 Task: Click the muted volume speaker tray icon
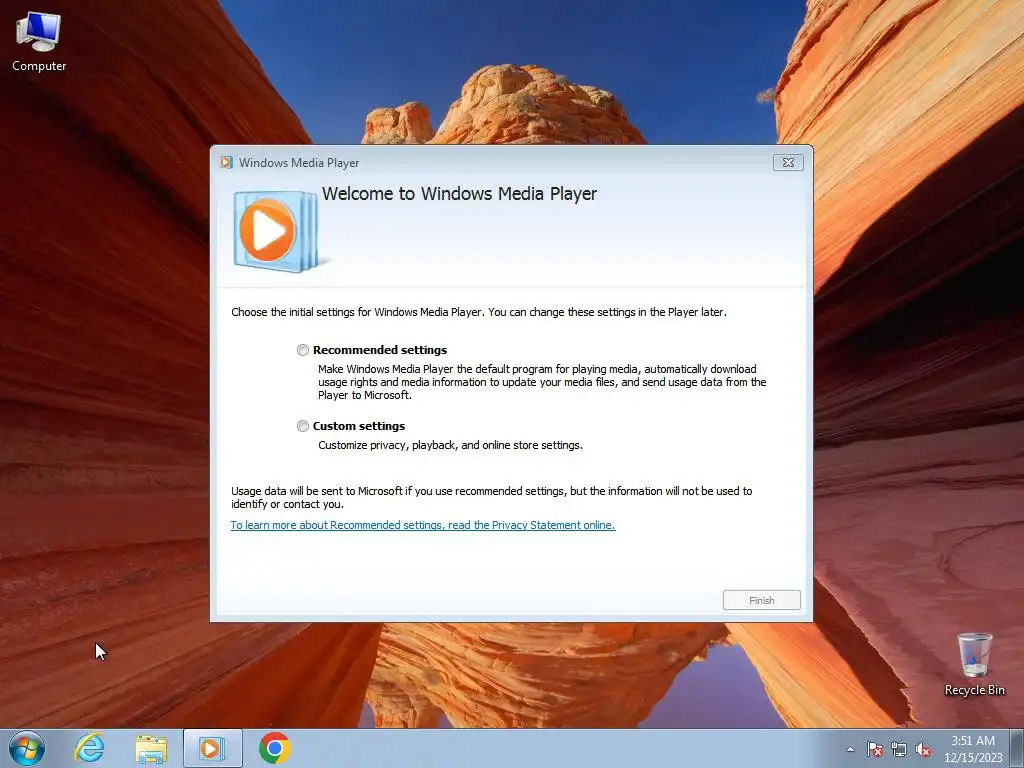click(x=923, y=749)
